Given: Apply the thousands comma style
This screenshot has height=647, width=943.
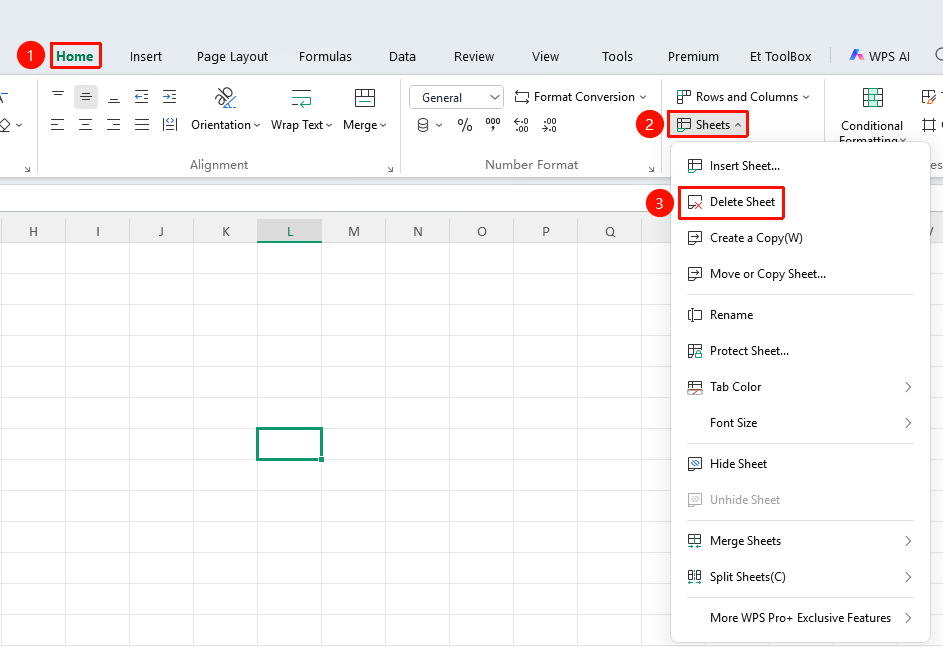Looking at the screenshot, I should click(x=493, y=125).
